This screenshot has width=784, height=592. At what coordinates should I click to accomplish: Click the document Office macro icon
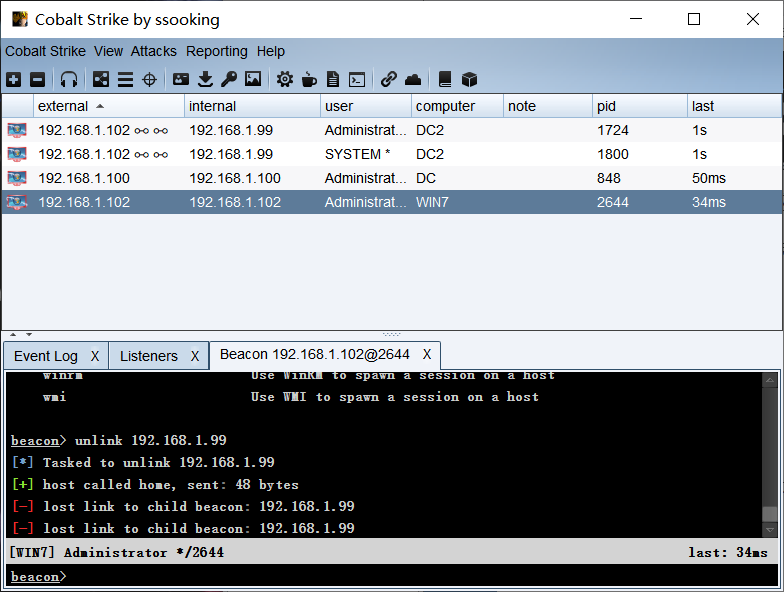point(332,79)
